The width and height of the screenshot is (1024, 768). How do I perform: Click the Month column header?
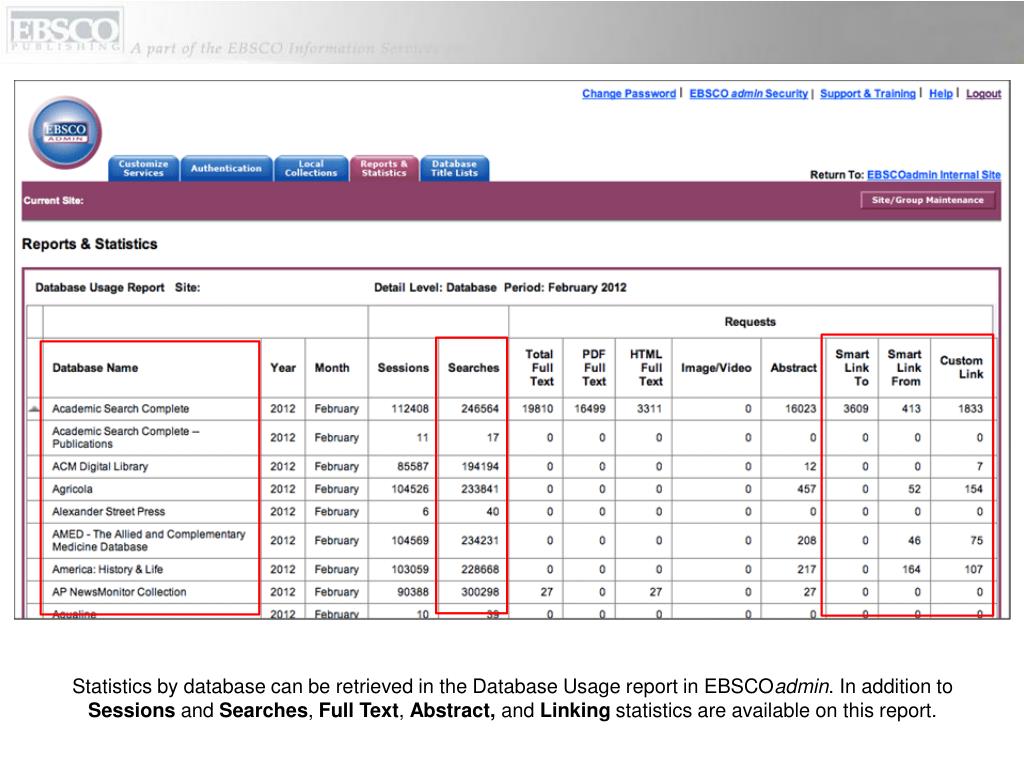[332, 368]
